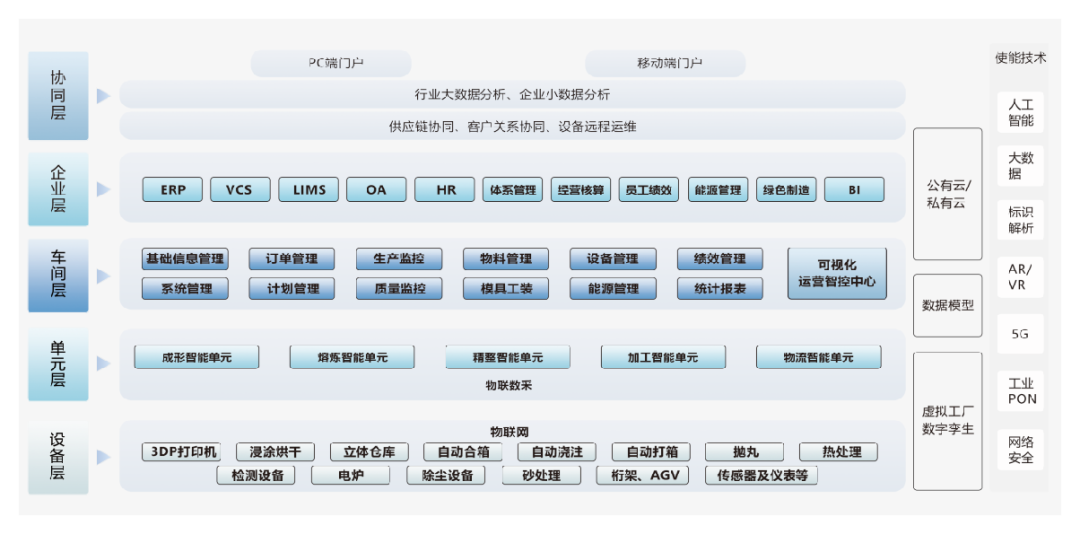Screen dimensions: 1080x534
Task: Select the LIMS box in enterprise layer
Action: click(x=309, y=190)
